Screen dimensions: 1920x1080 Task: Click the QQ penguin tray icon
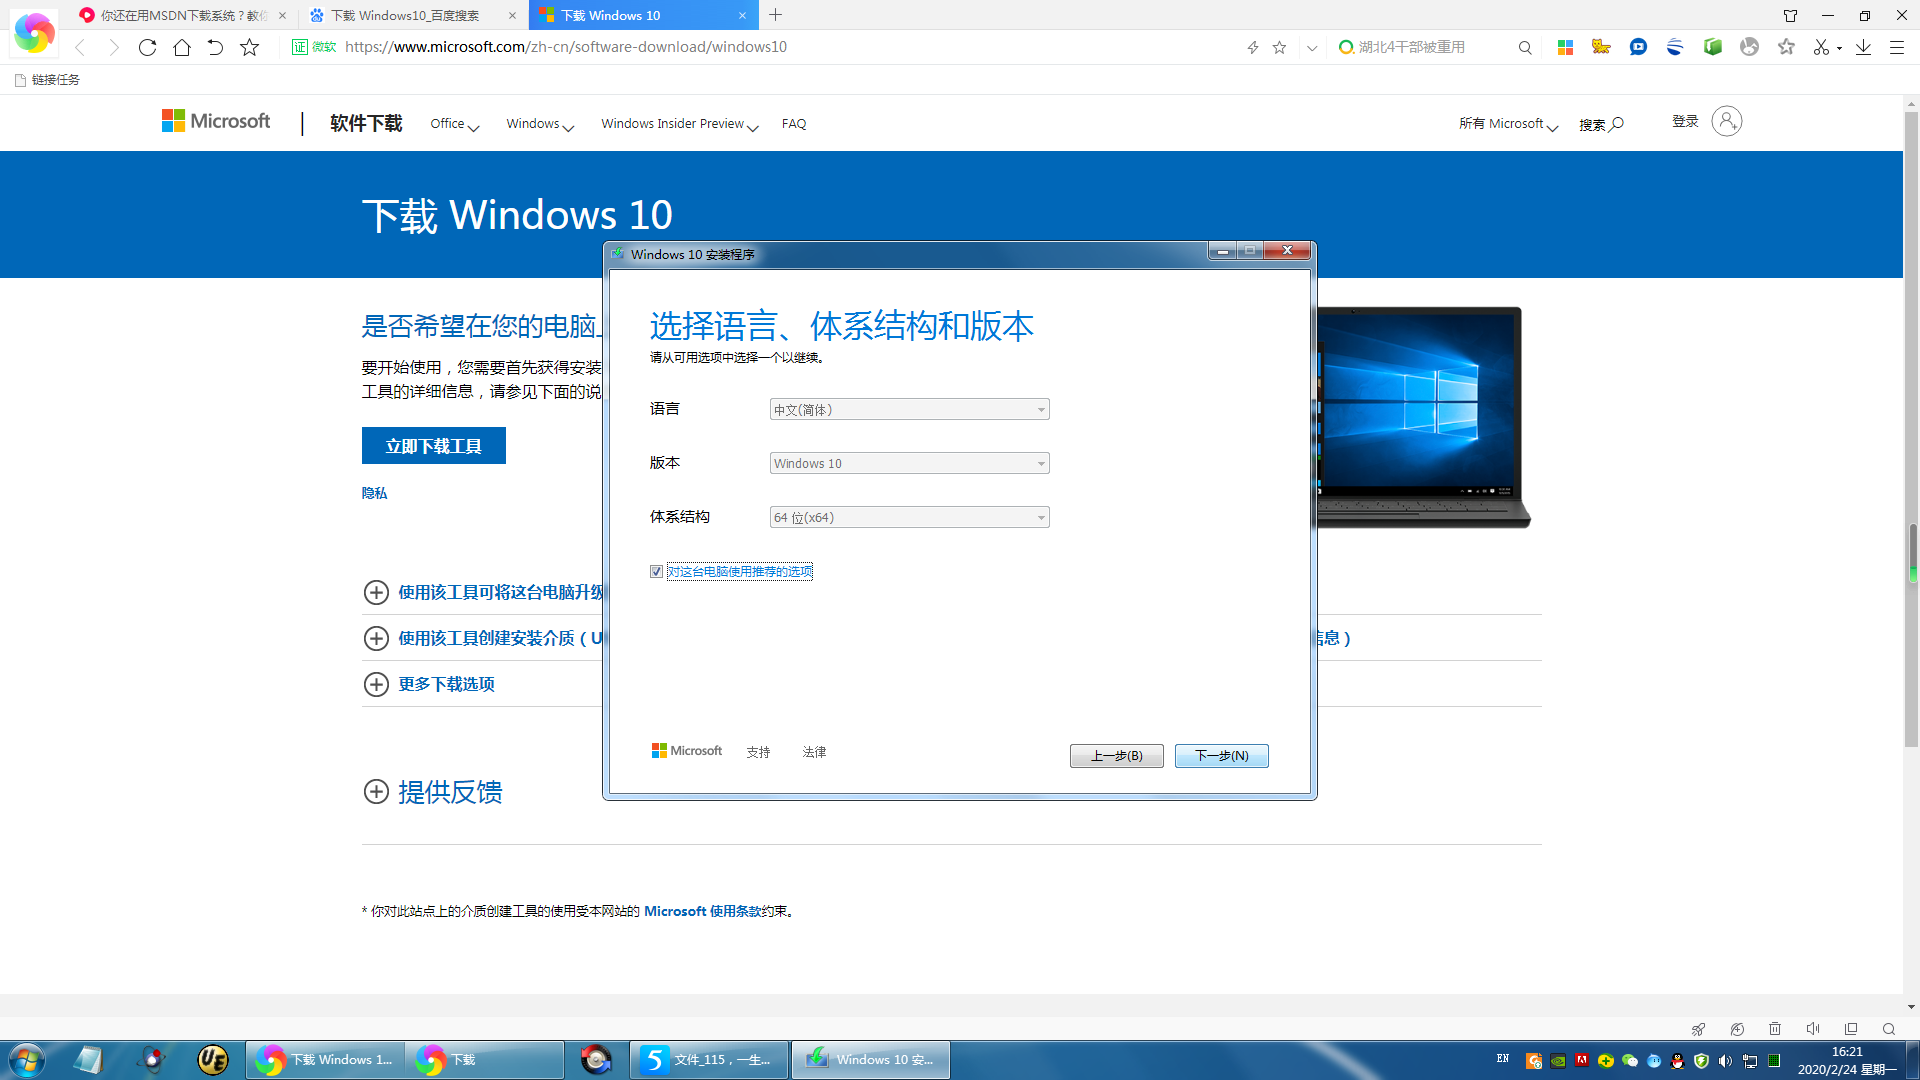[1678, 1061]
